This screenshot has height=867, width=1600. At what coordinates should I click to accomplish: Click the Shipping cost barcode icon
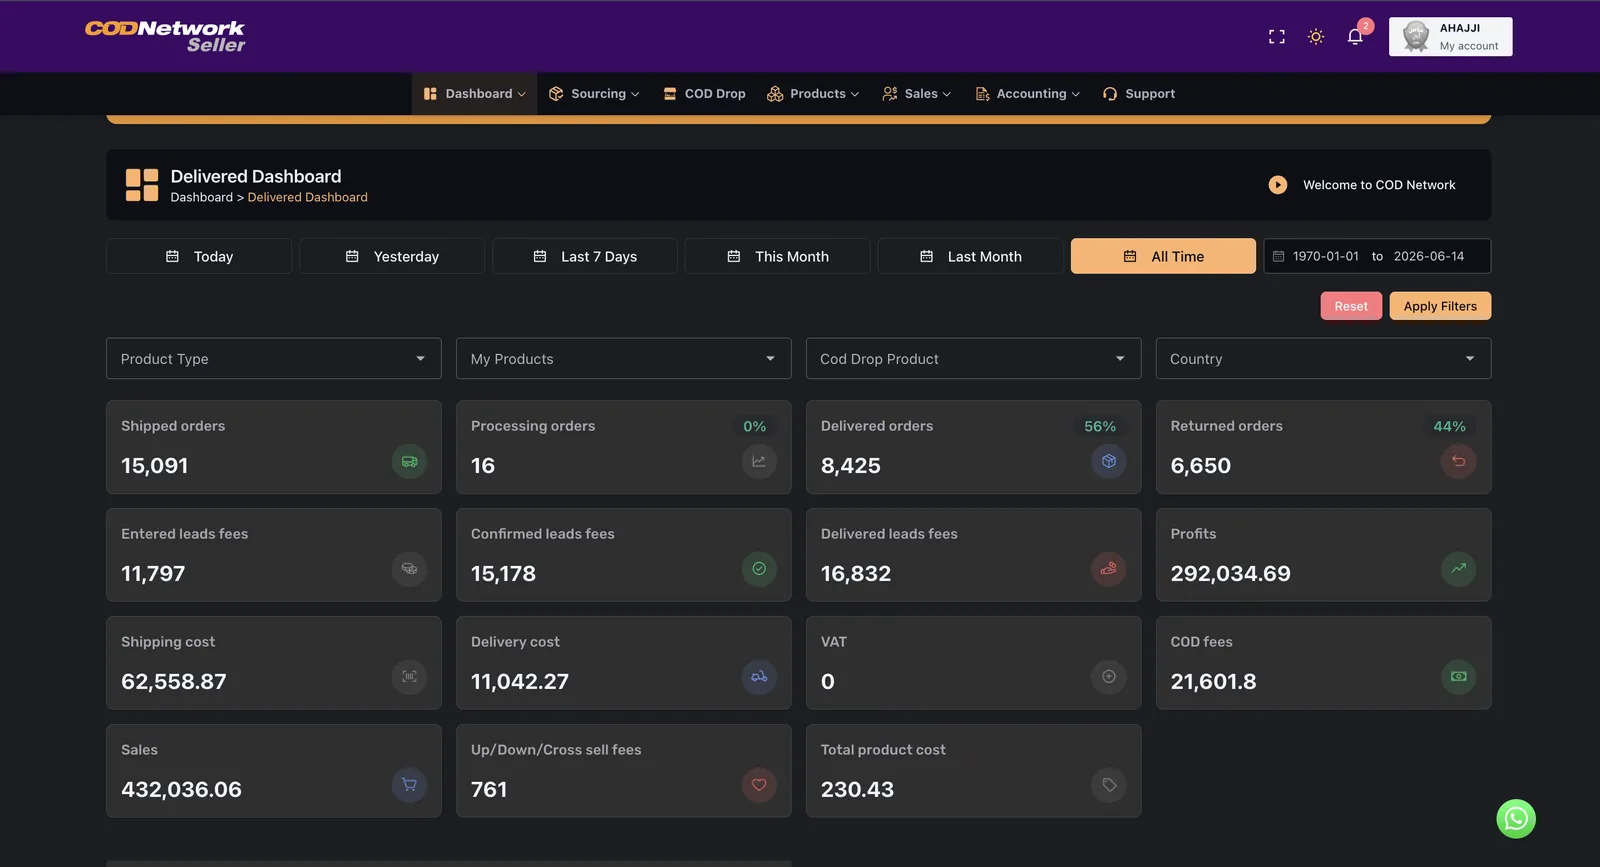(x=409, y=677)
